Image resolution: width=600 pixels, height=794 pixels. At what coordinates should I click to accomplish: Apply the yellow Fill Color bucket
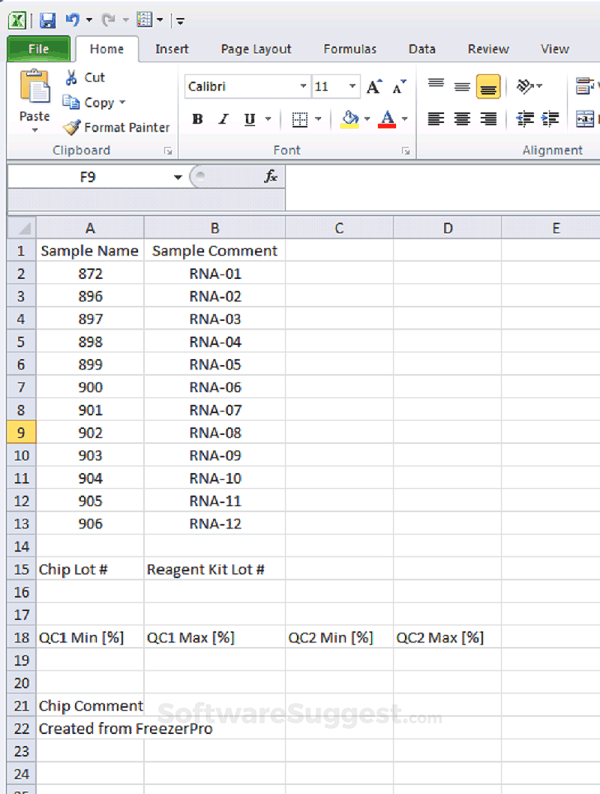tap(350, 120)
